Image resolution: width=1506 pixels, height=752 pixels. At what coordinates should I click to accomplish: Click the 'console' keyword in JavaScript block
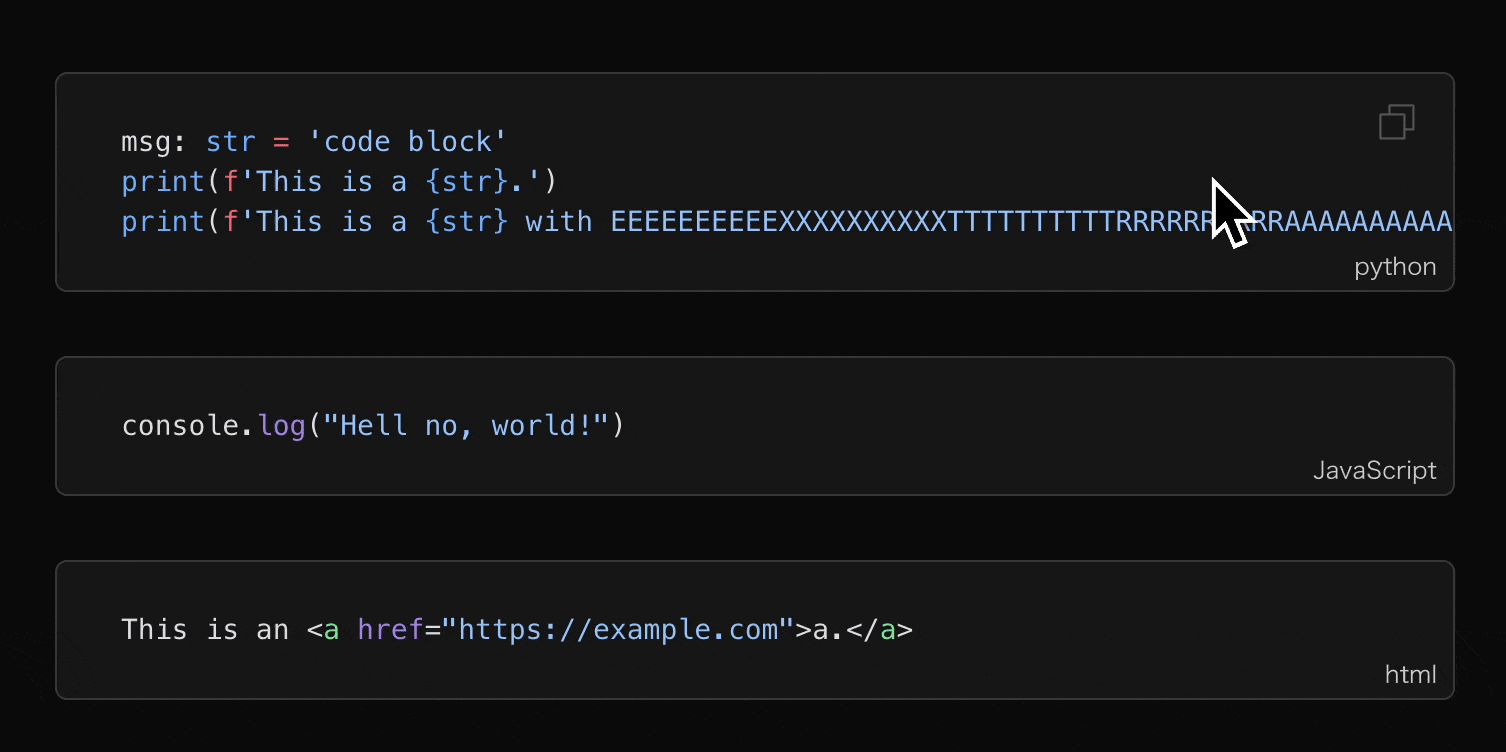(180, 426)
